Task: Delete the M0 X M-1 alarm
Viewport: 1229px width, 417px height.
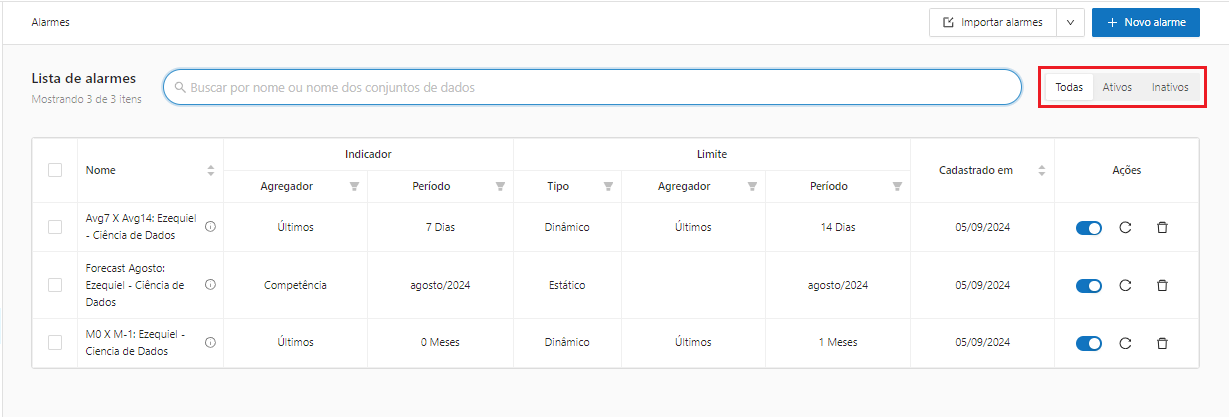Action: pos(1162,343)
